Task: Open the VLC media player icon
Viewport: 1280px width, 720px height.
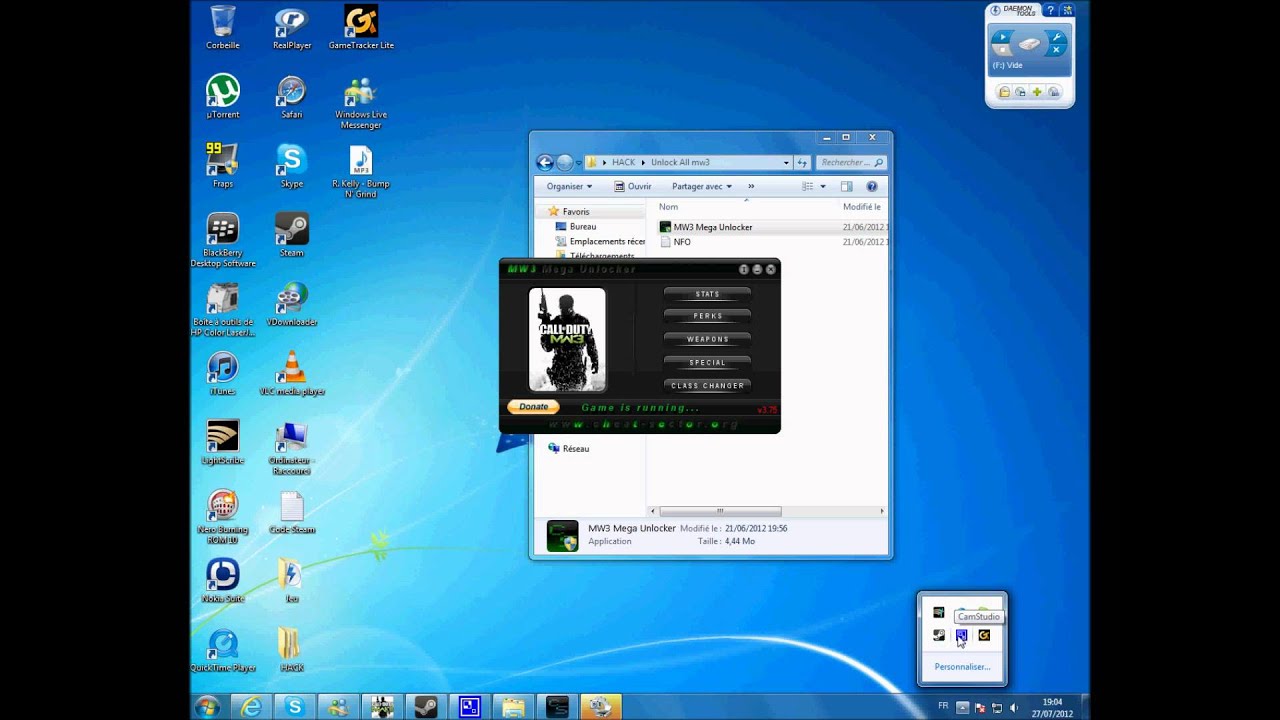Action: coord(291,374)
